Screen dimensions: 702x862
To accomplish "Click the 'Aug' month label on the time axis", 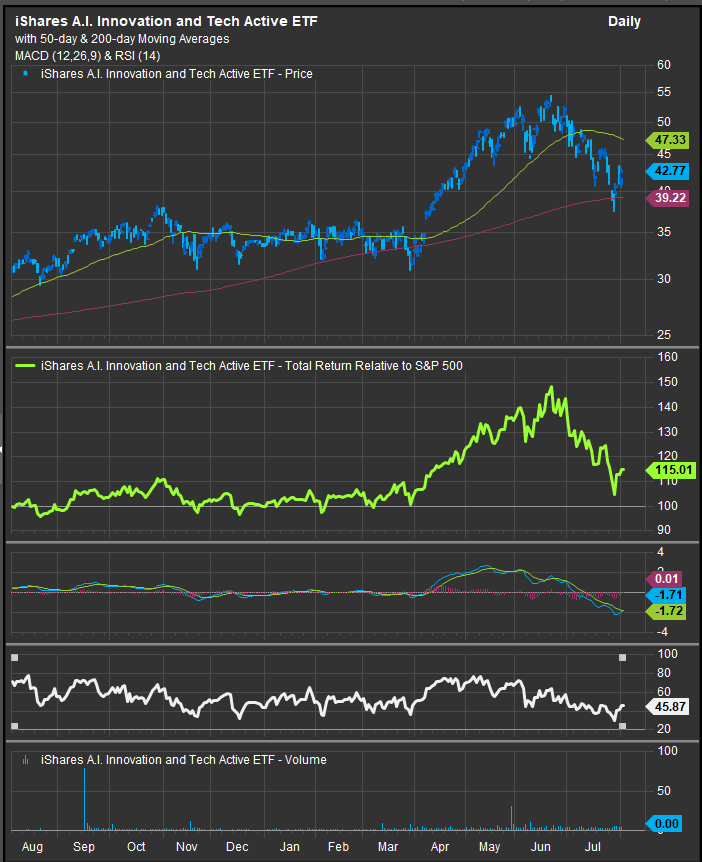I will point(32,847).
